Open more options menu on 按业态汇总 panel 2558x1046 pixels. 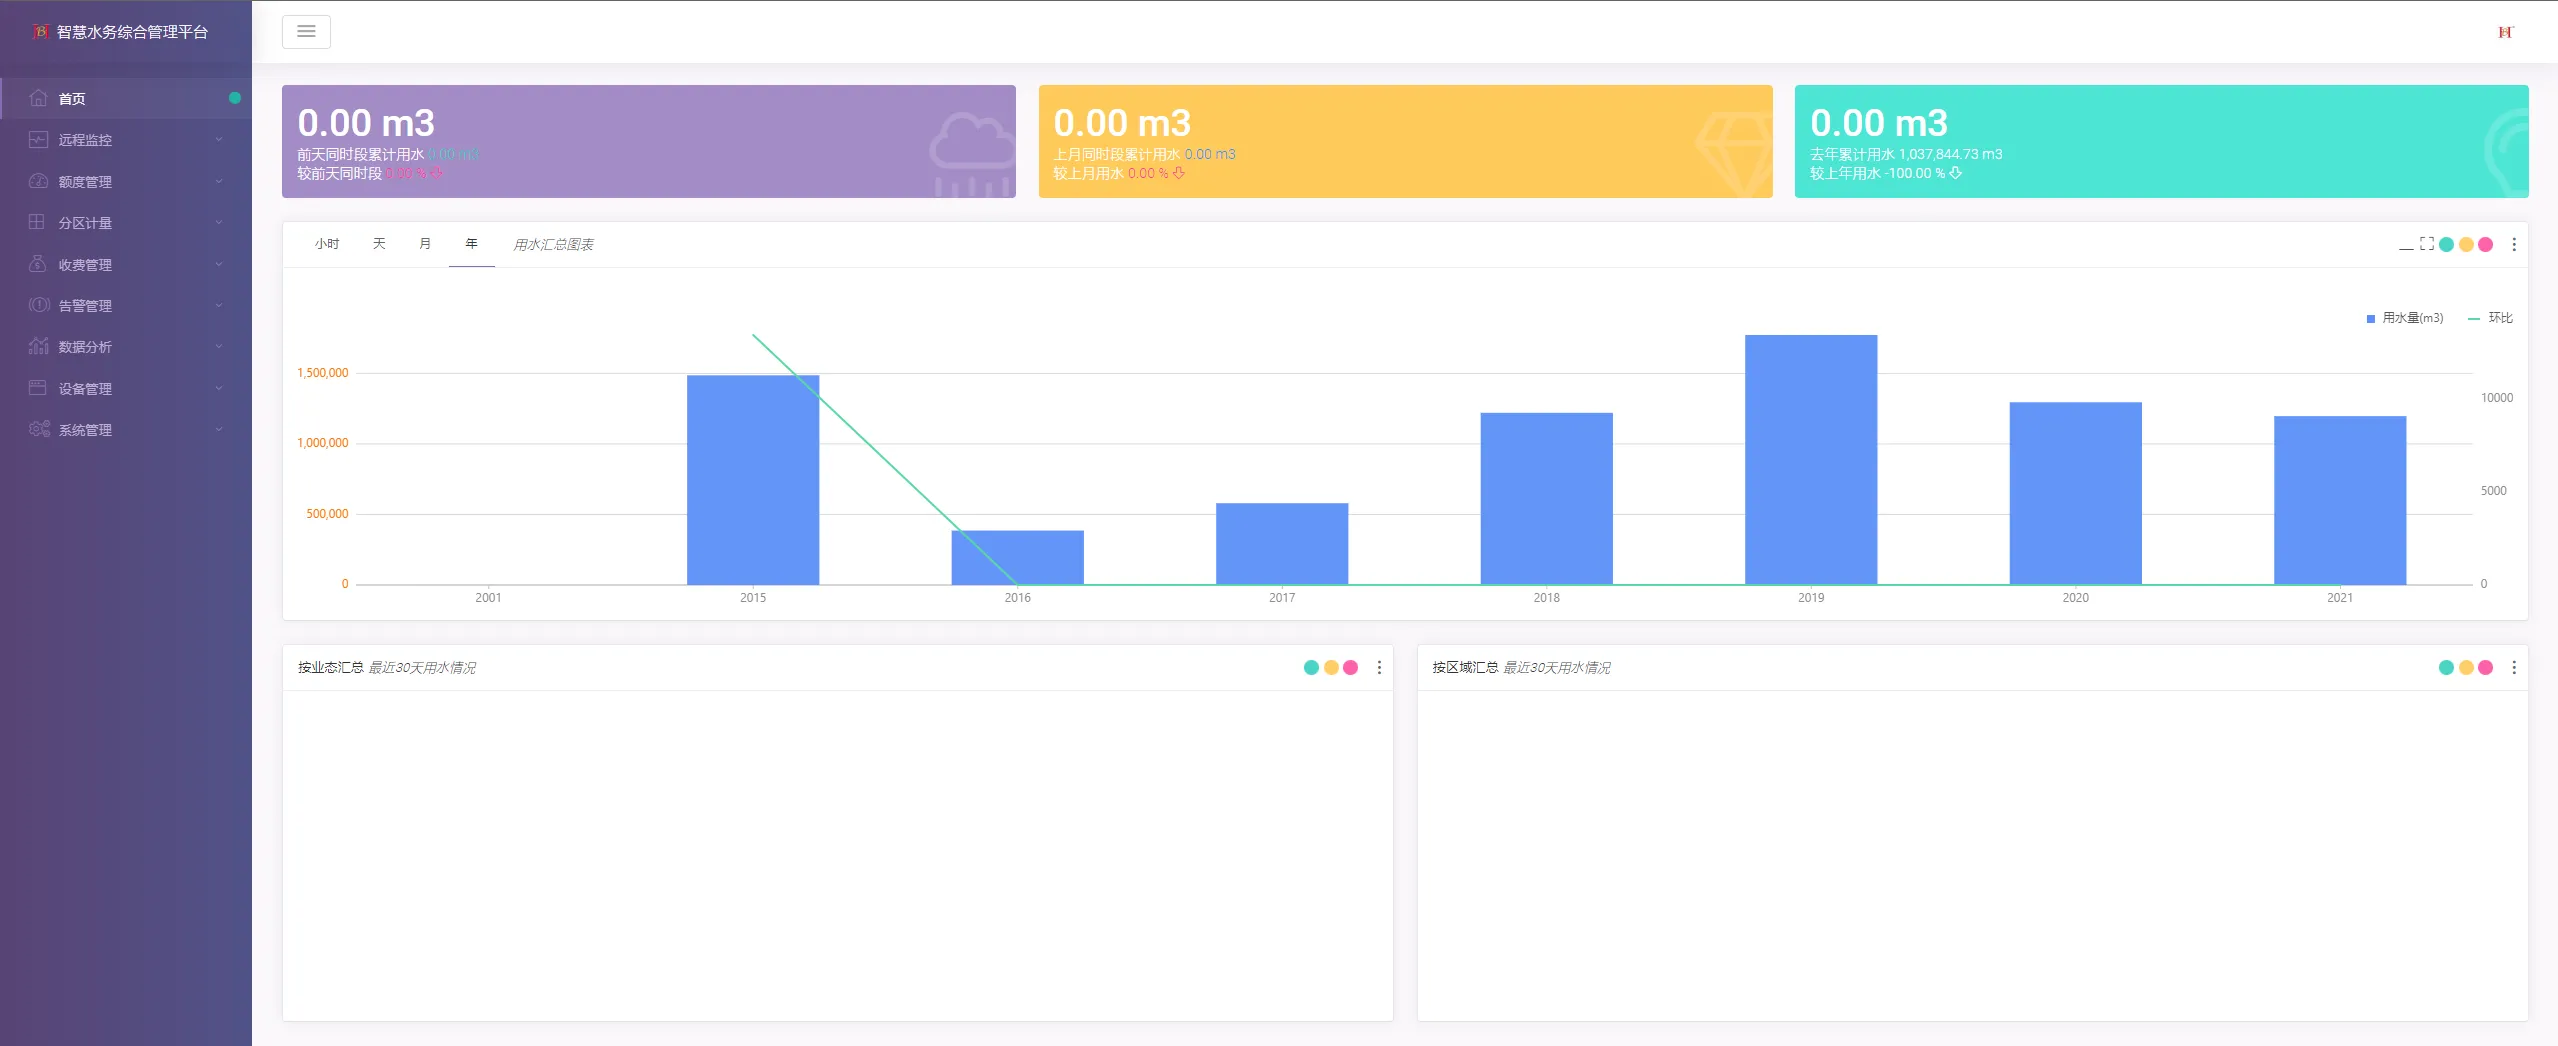[1379, 668]
